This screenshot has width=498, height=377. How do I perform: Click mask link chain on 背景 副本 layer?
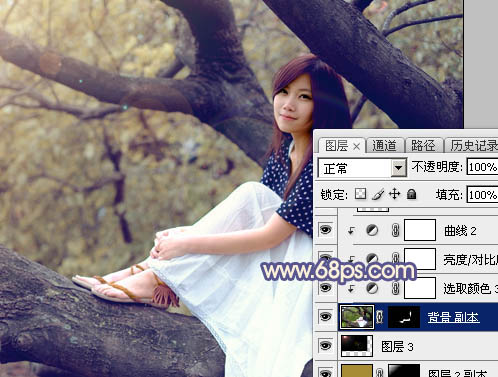point(380,317)
